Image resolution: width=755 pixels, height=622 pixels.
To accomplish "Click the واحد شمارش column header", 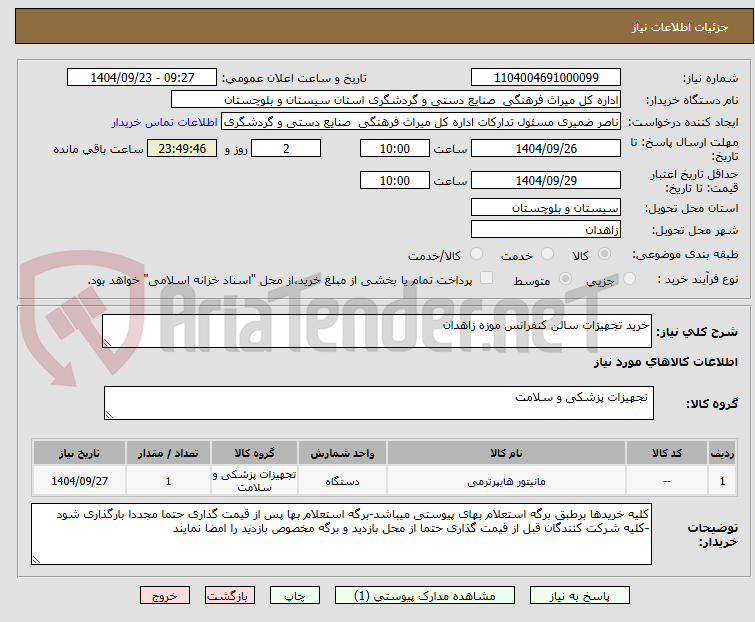I will click(x=342, y=453).
